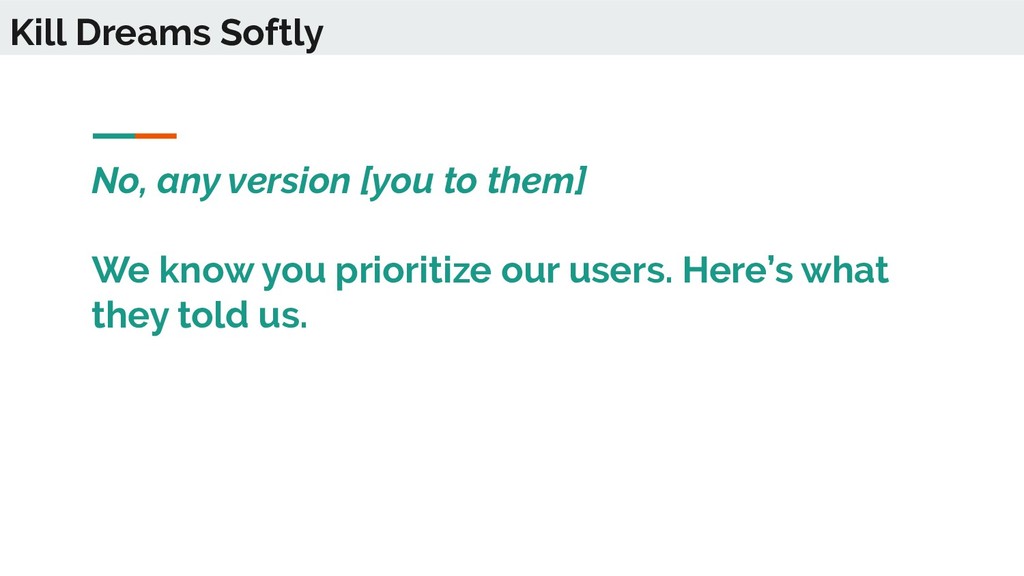Click the word users in body text

[x=620, y=270]
